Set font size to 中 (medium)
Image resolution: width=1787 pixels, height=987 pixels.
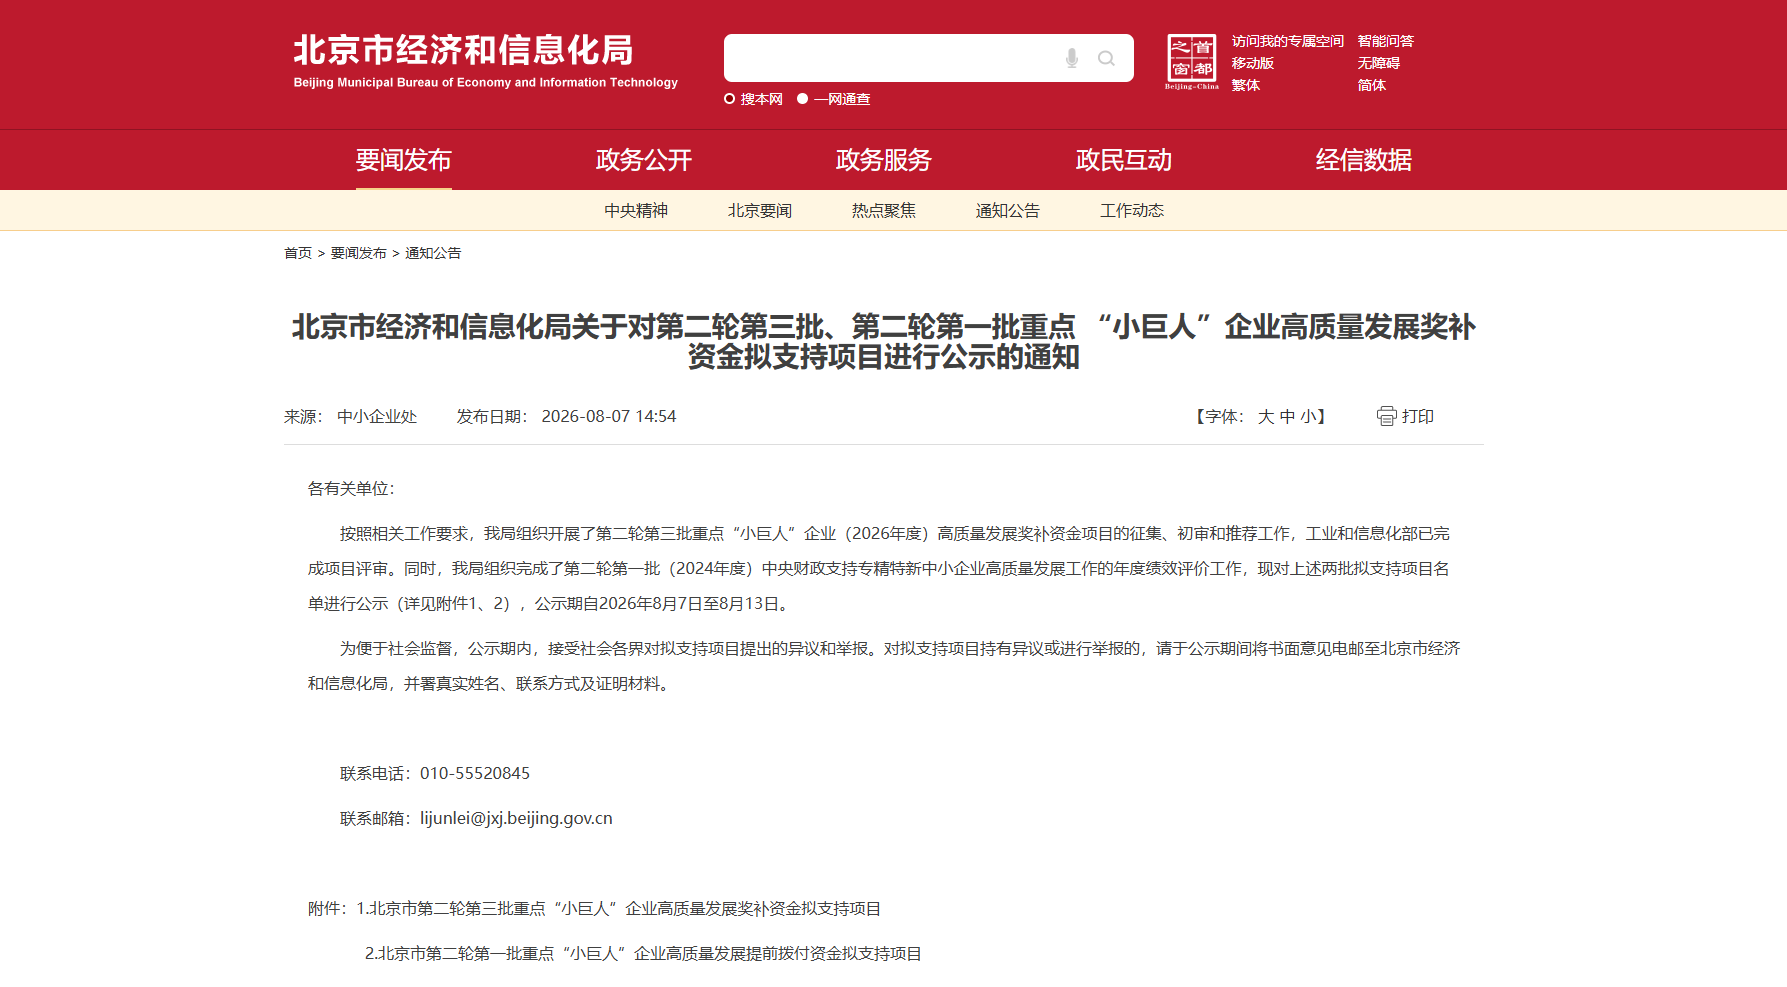point(1288,417)
